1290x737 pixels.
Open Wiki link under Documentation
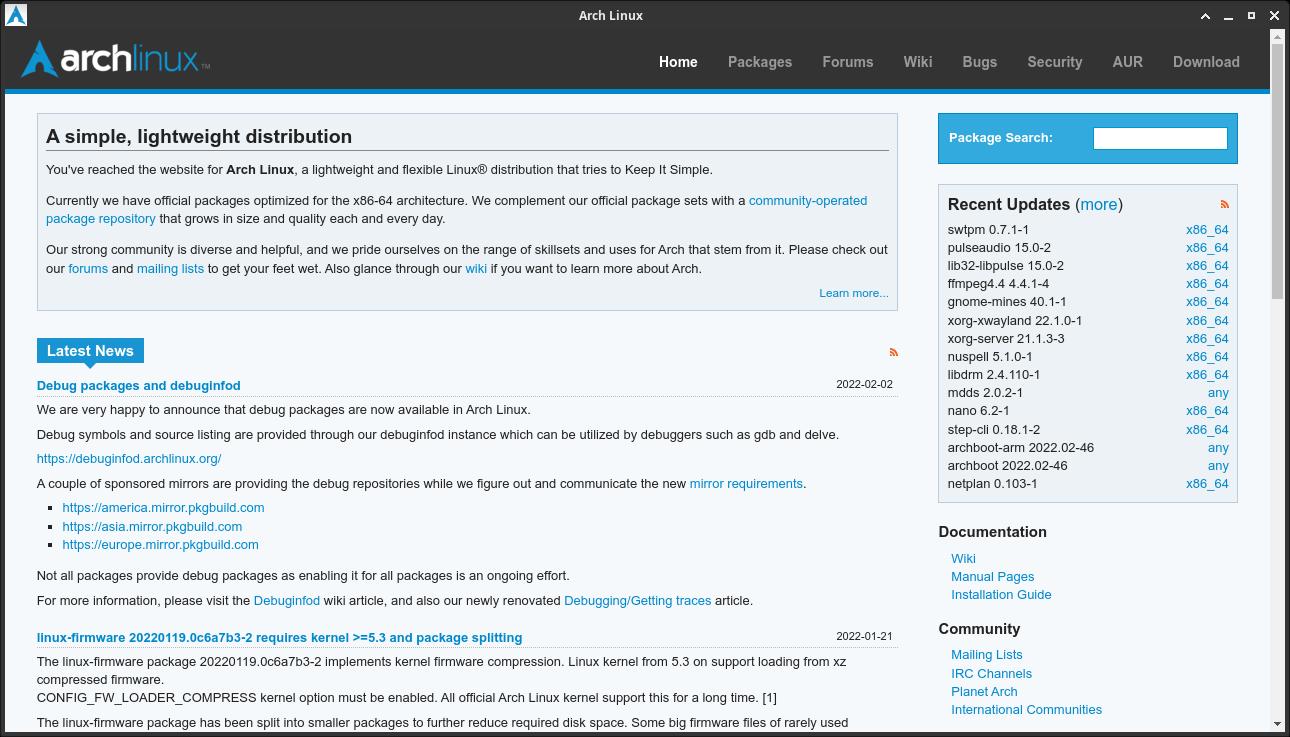tap(963, 558)
